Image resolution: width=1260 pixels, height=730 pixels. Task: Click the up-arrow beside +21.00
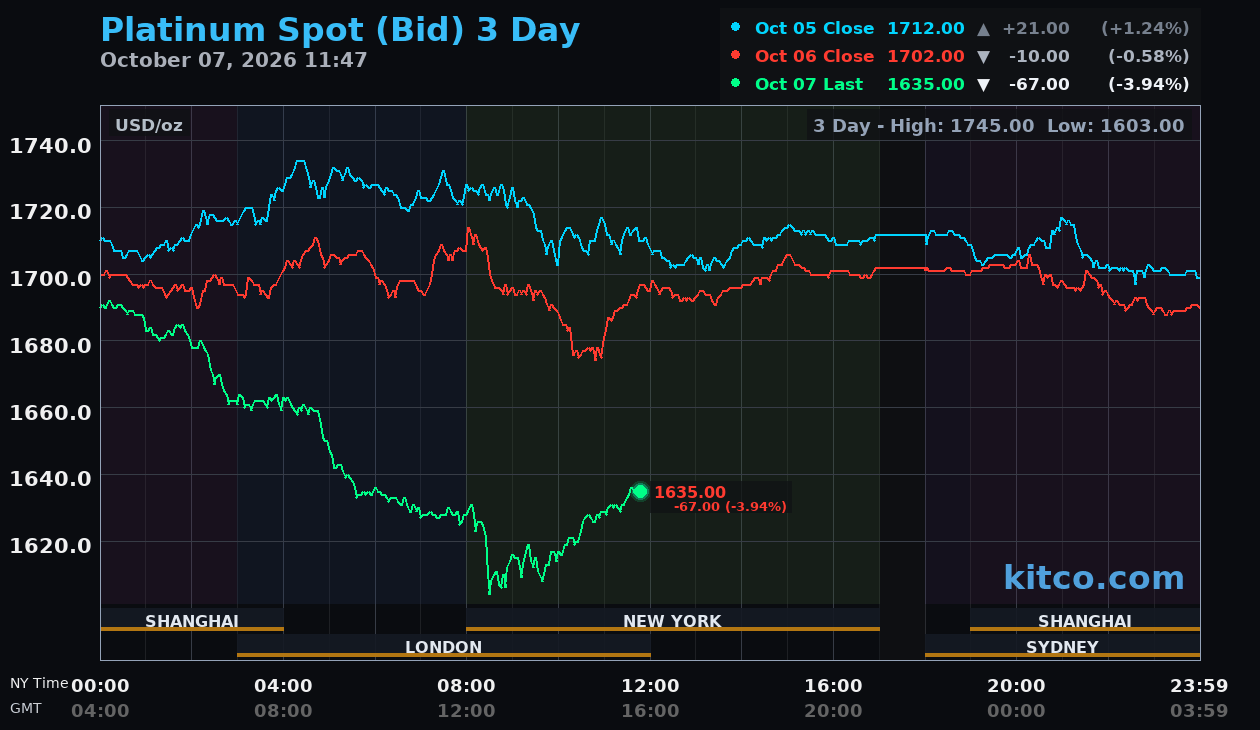coord(983,29)
